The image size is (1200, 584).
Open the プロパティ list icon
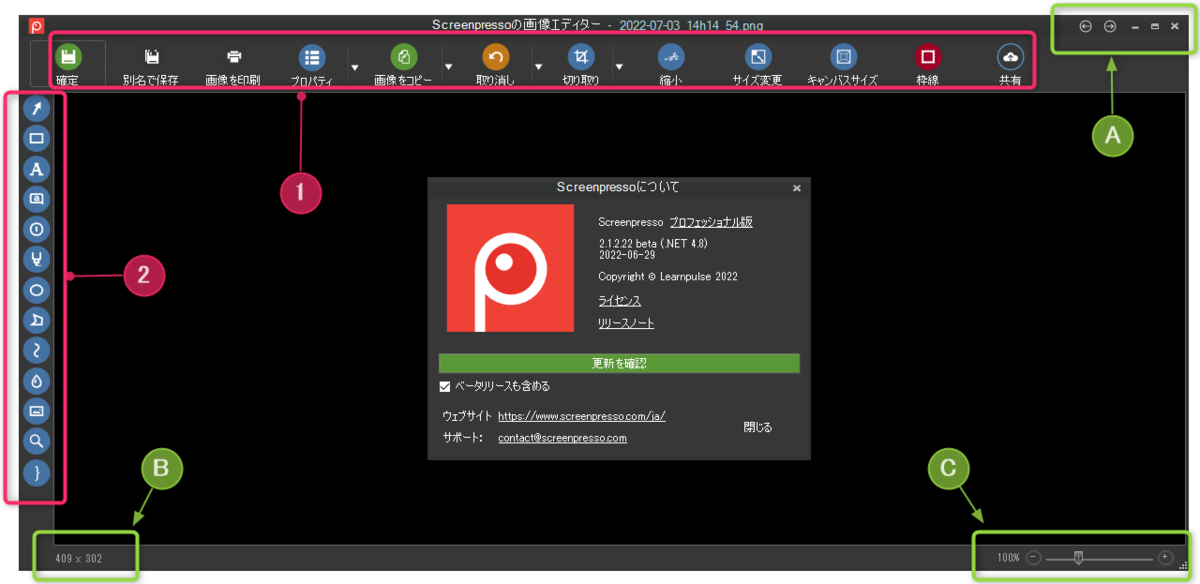[312, 57]
